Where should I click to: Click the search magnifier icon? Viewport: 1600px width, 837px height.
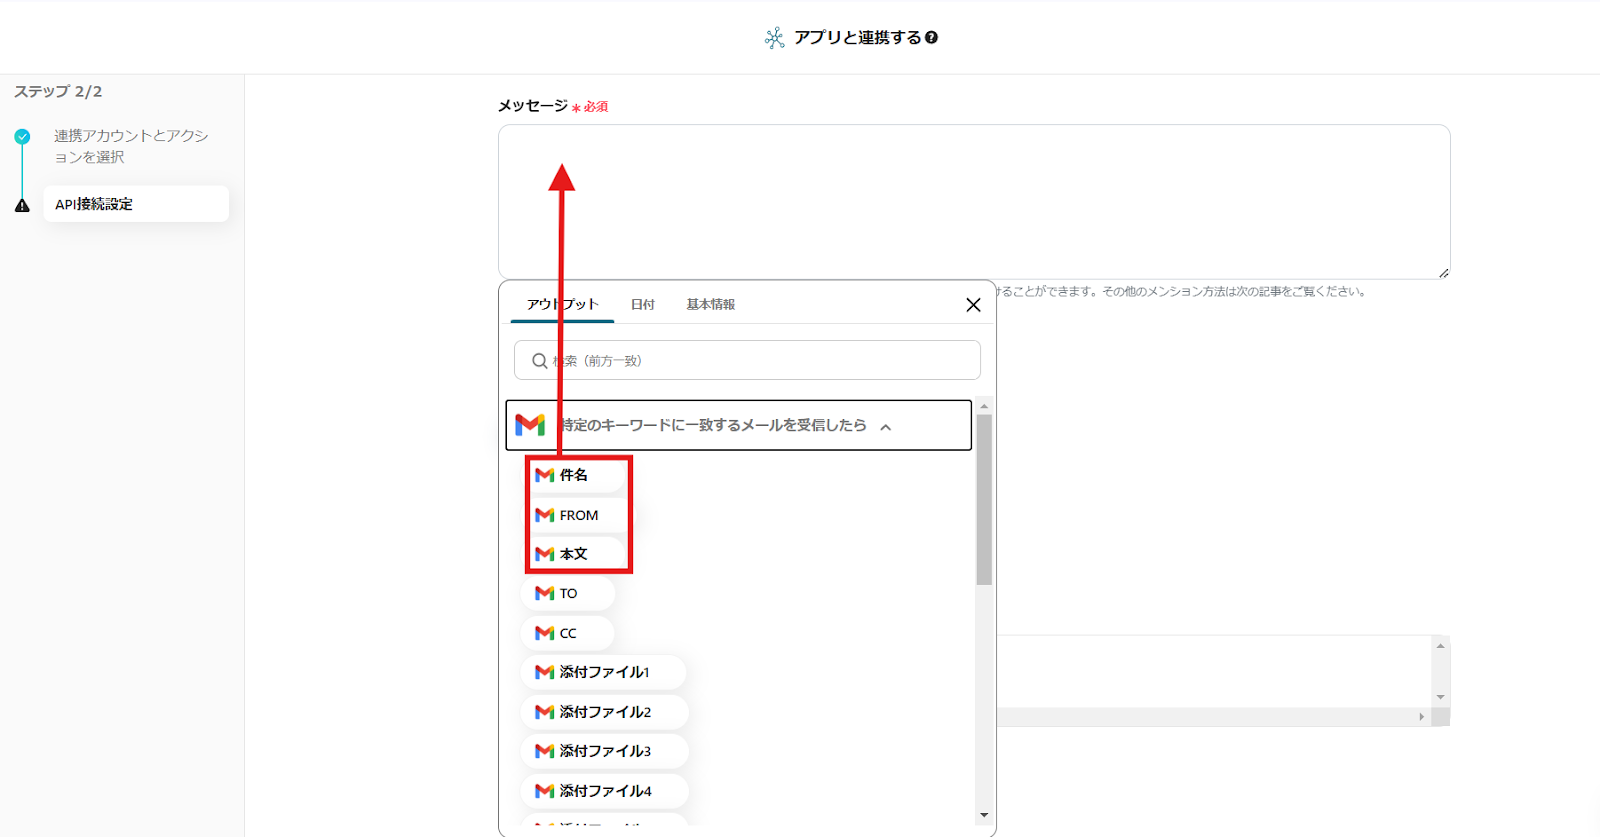click(x=539, y=361)
